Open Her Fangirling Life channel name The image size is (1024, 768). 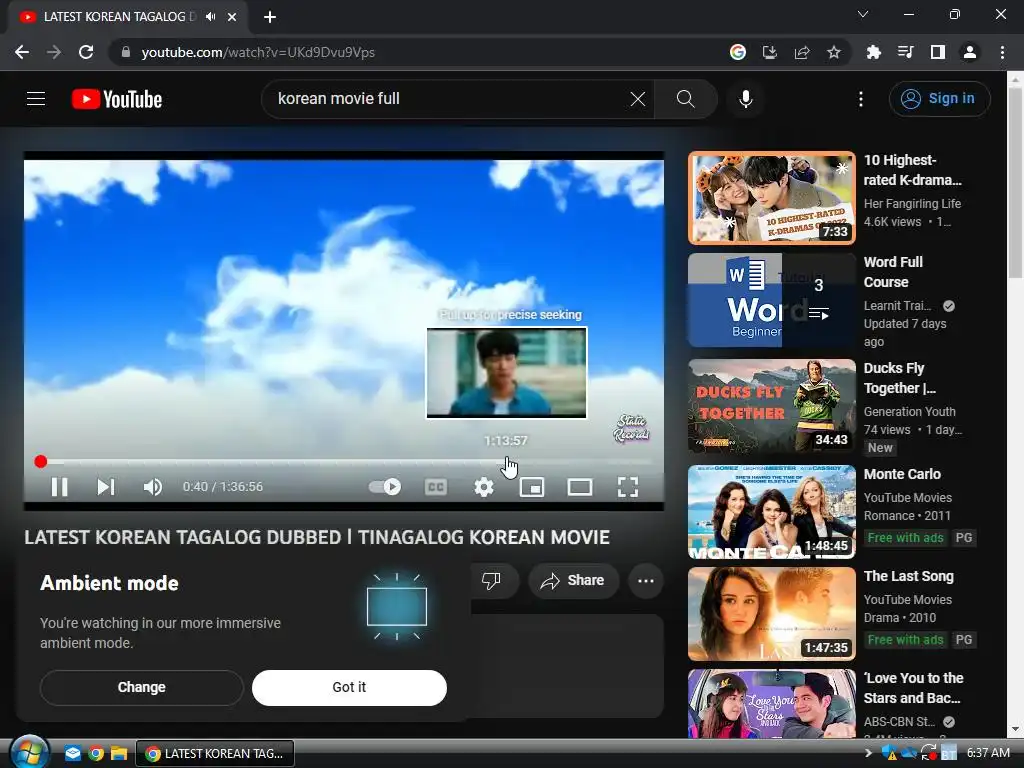(912, 203)
